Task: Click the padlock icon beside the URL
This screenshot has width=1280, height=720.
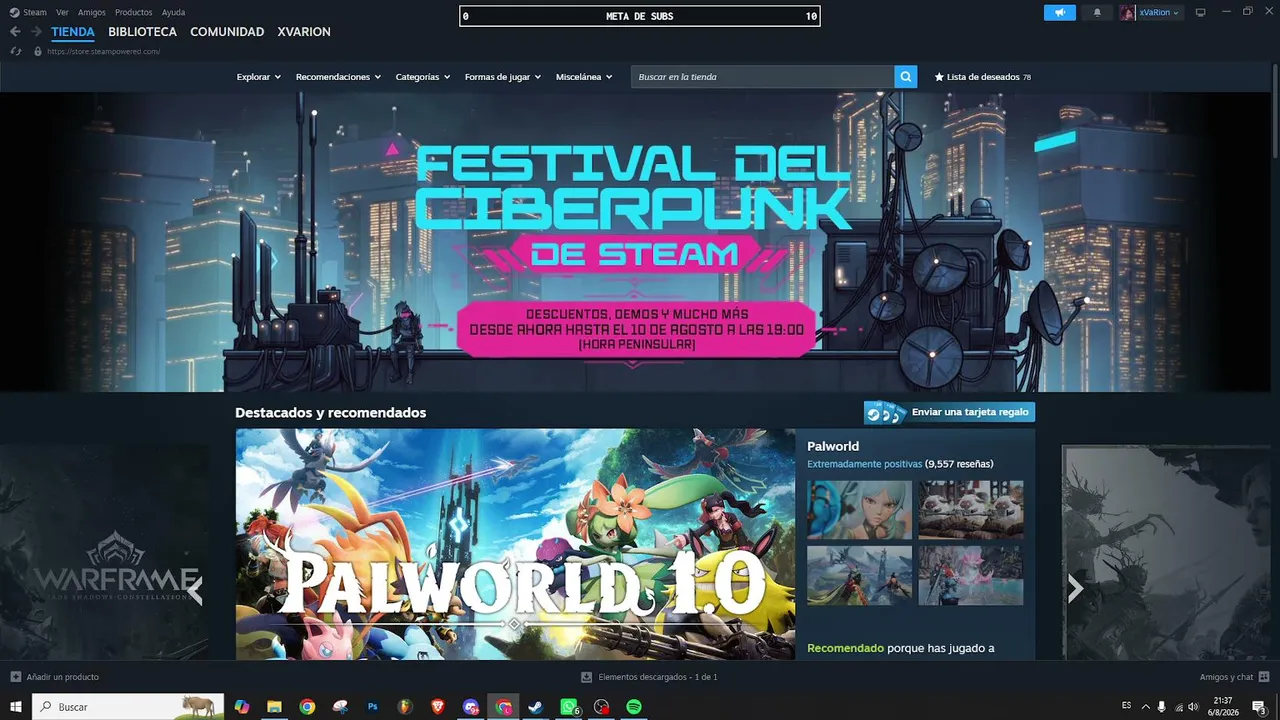Action: tap(38, 51)
